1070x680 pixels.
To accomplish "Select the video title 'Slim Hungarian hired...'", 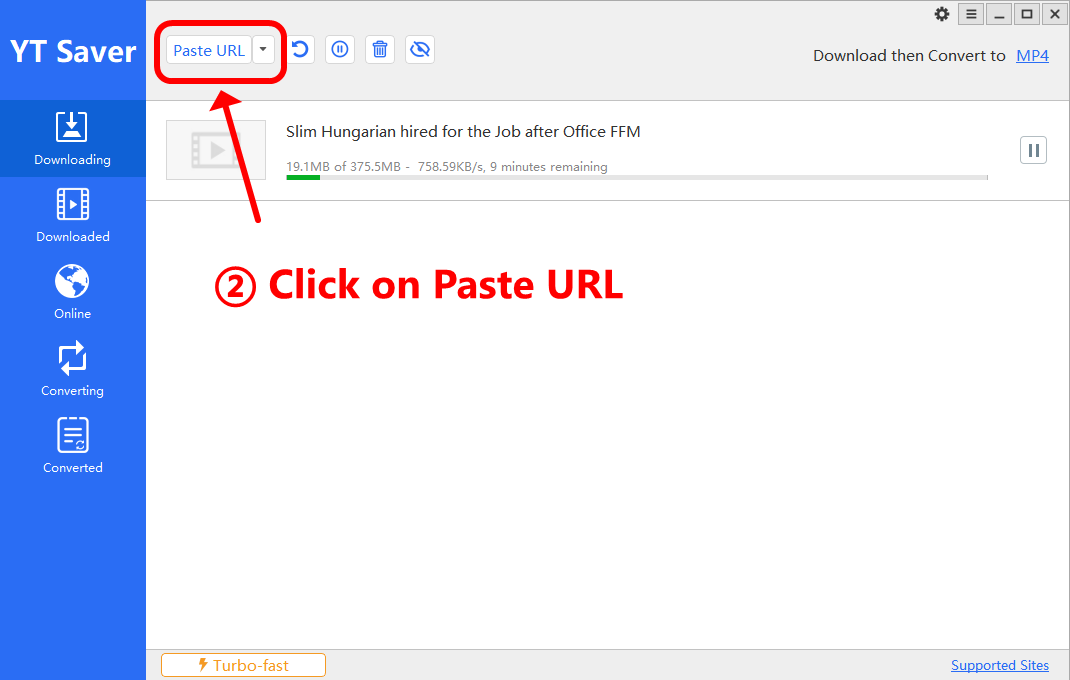I will 463,132.
